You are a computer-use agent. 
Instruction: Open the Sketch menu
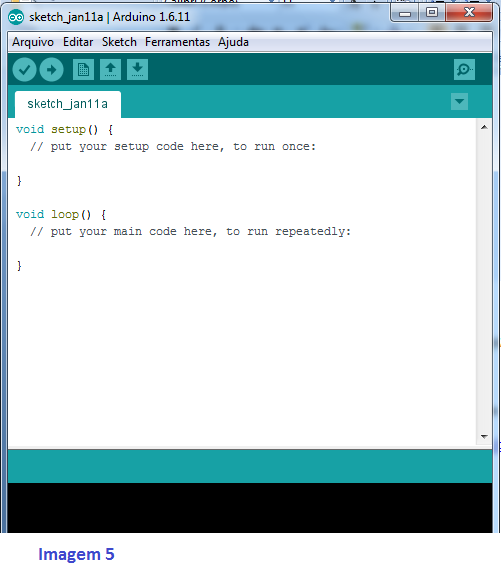(119, 42)
